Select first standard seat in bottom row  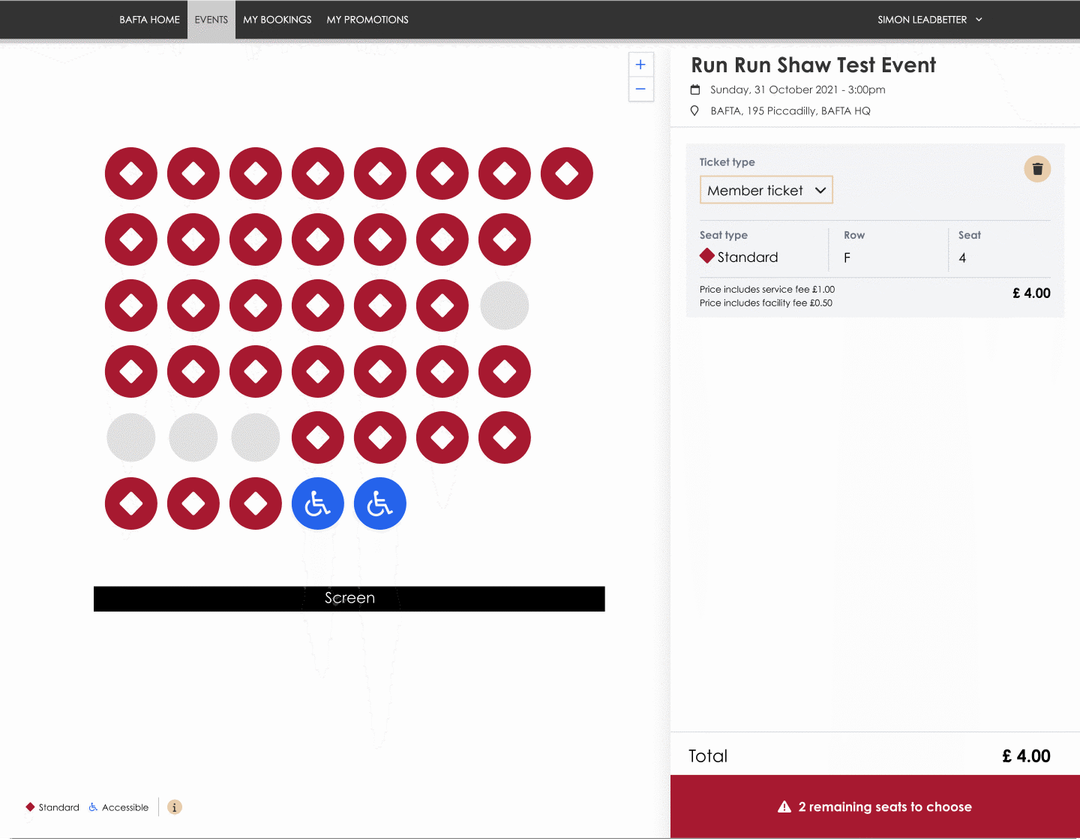point(131,504)
